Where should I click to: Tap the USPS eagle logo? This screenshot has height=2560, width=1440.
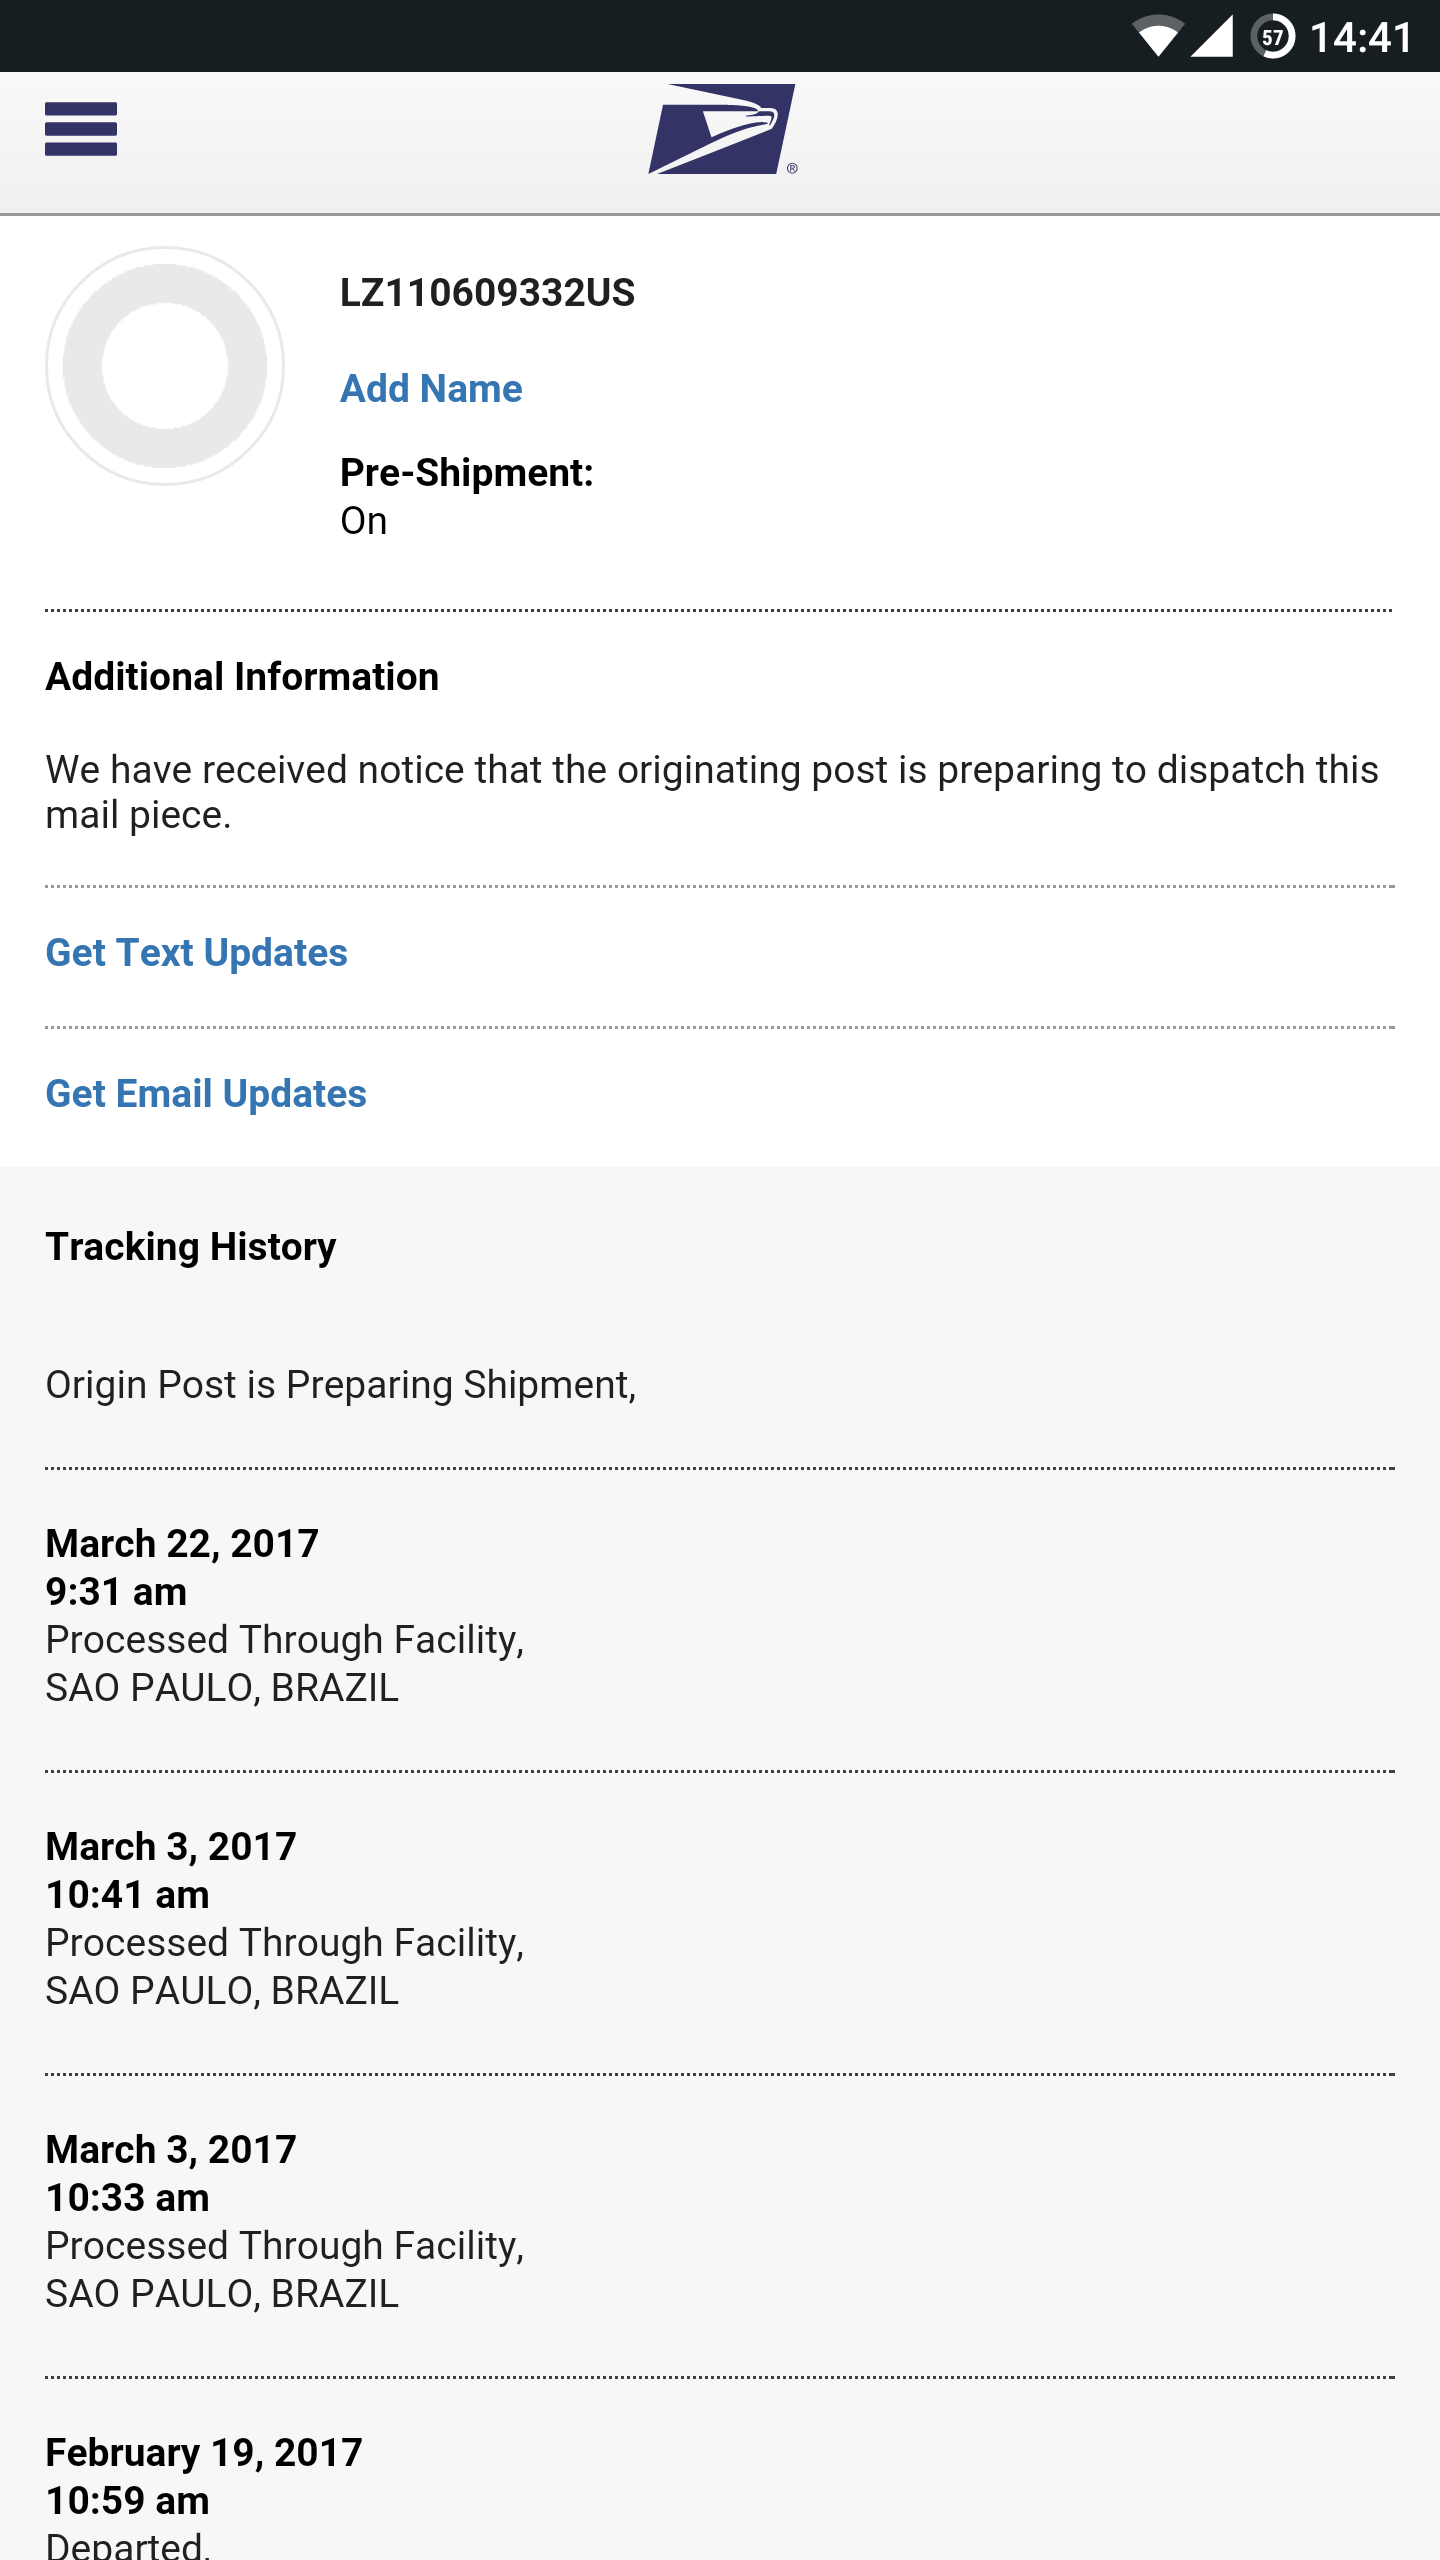coord(722,129)
